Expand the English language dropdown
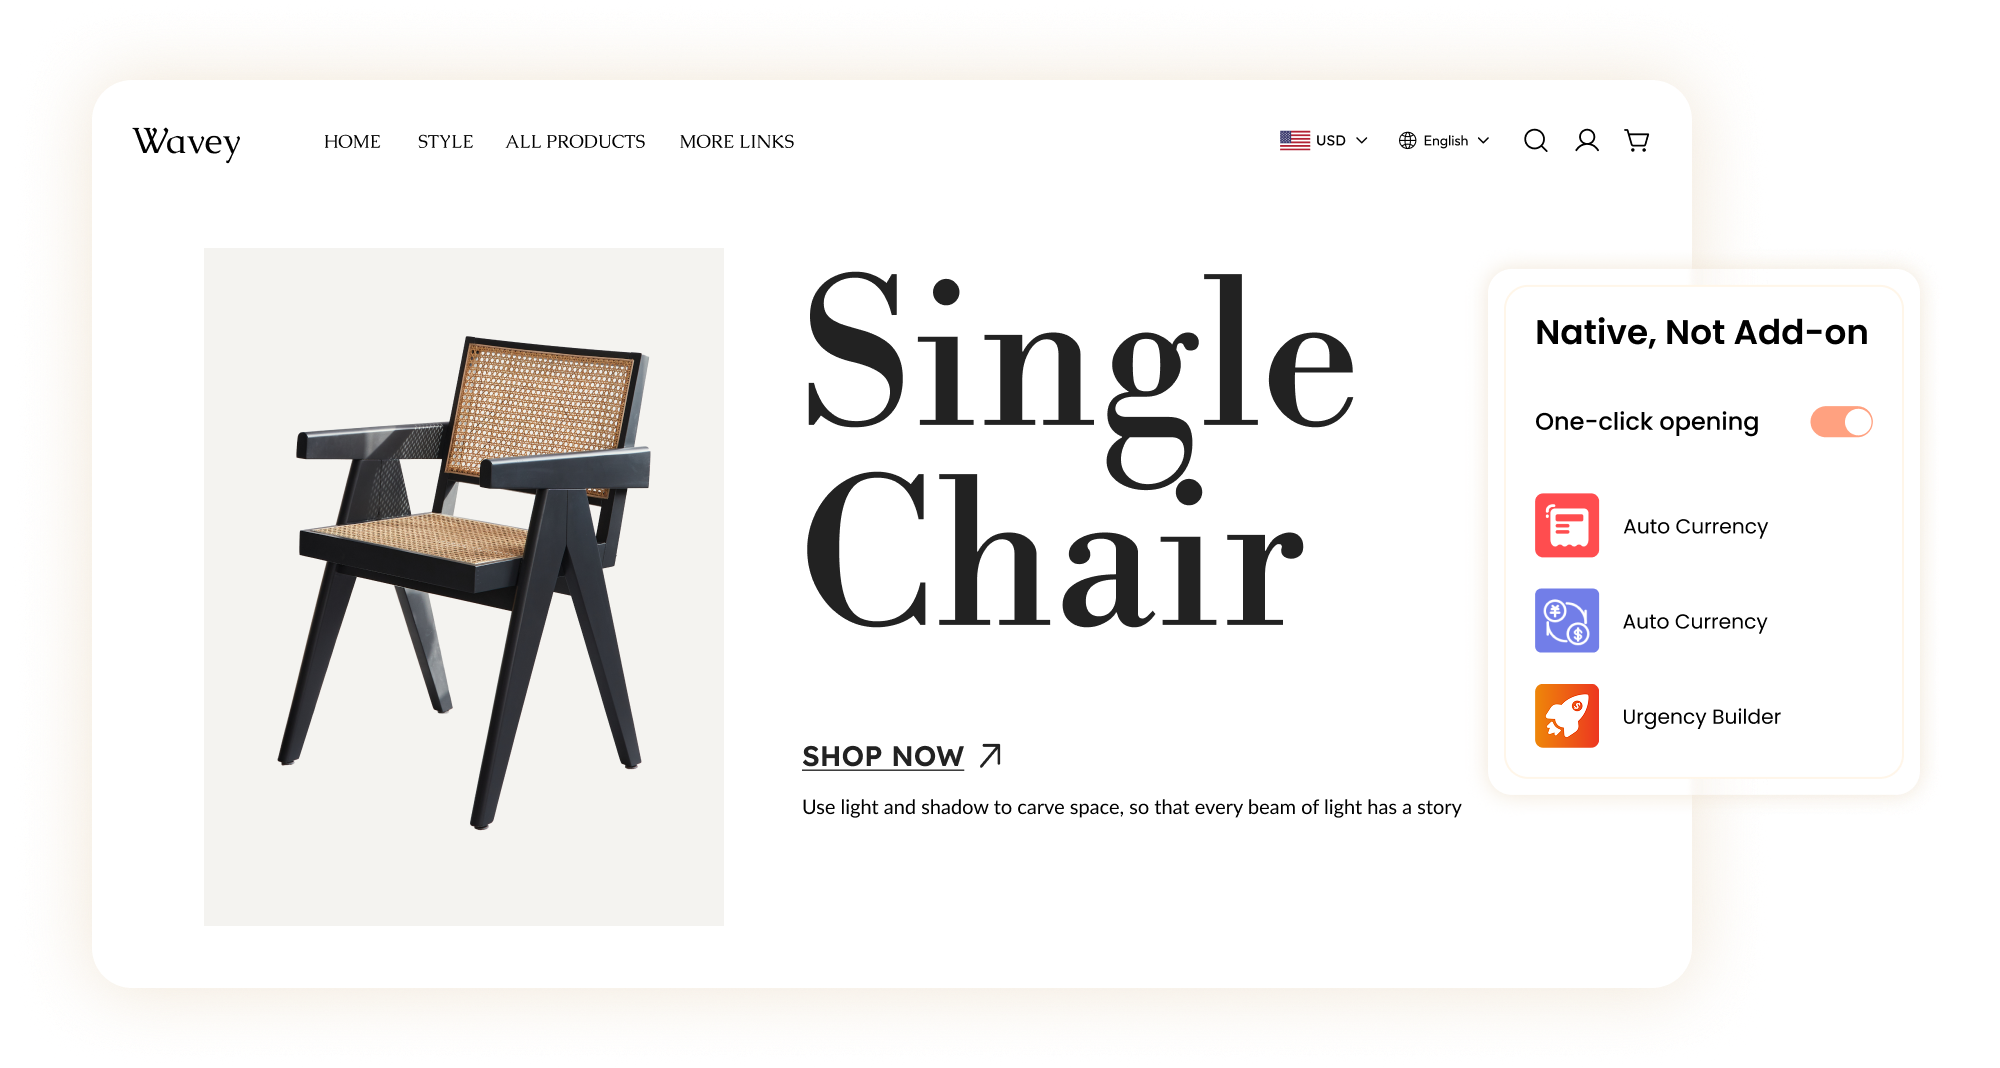 coord(1445,141)
